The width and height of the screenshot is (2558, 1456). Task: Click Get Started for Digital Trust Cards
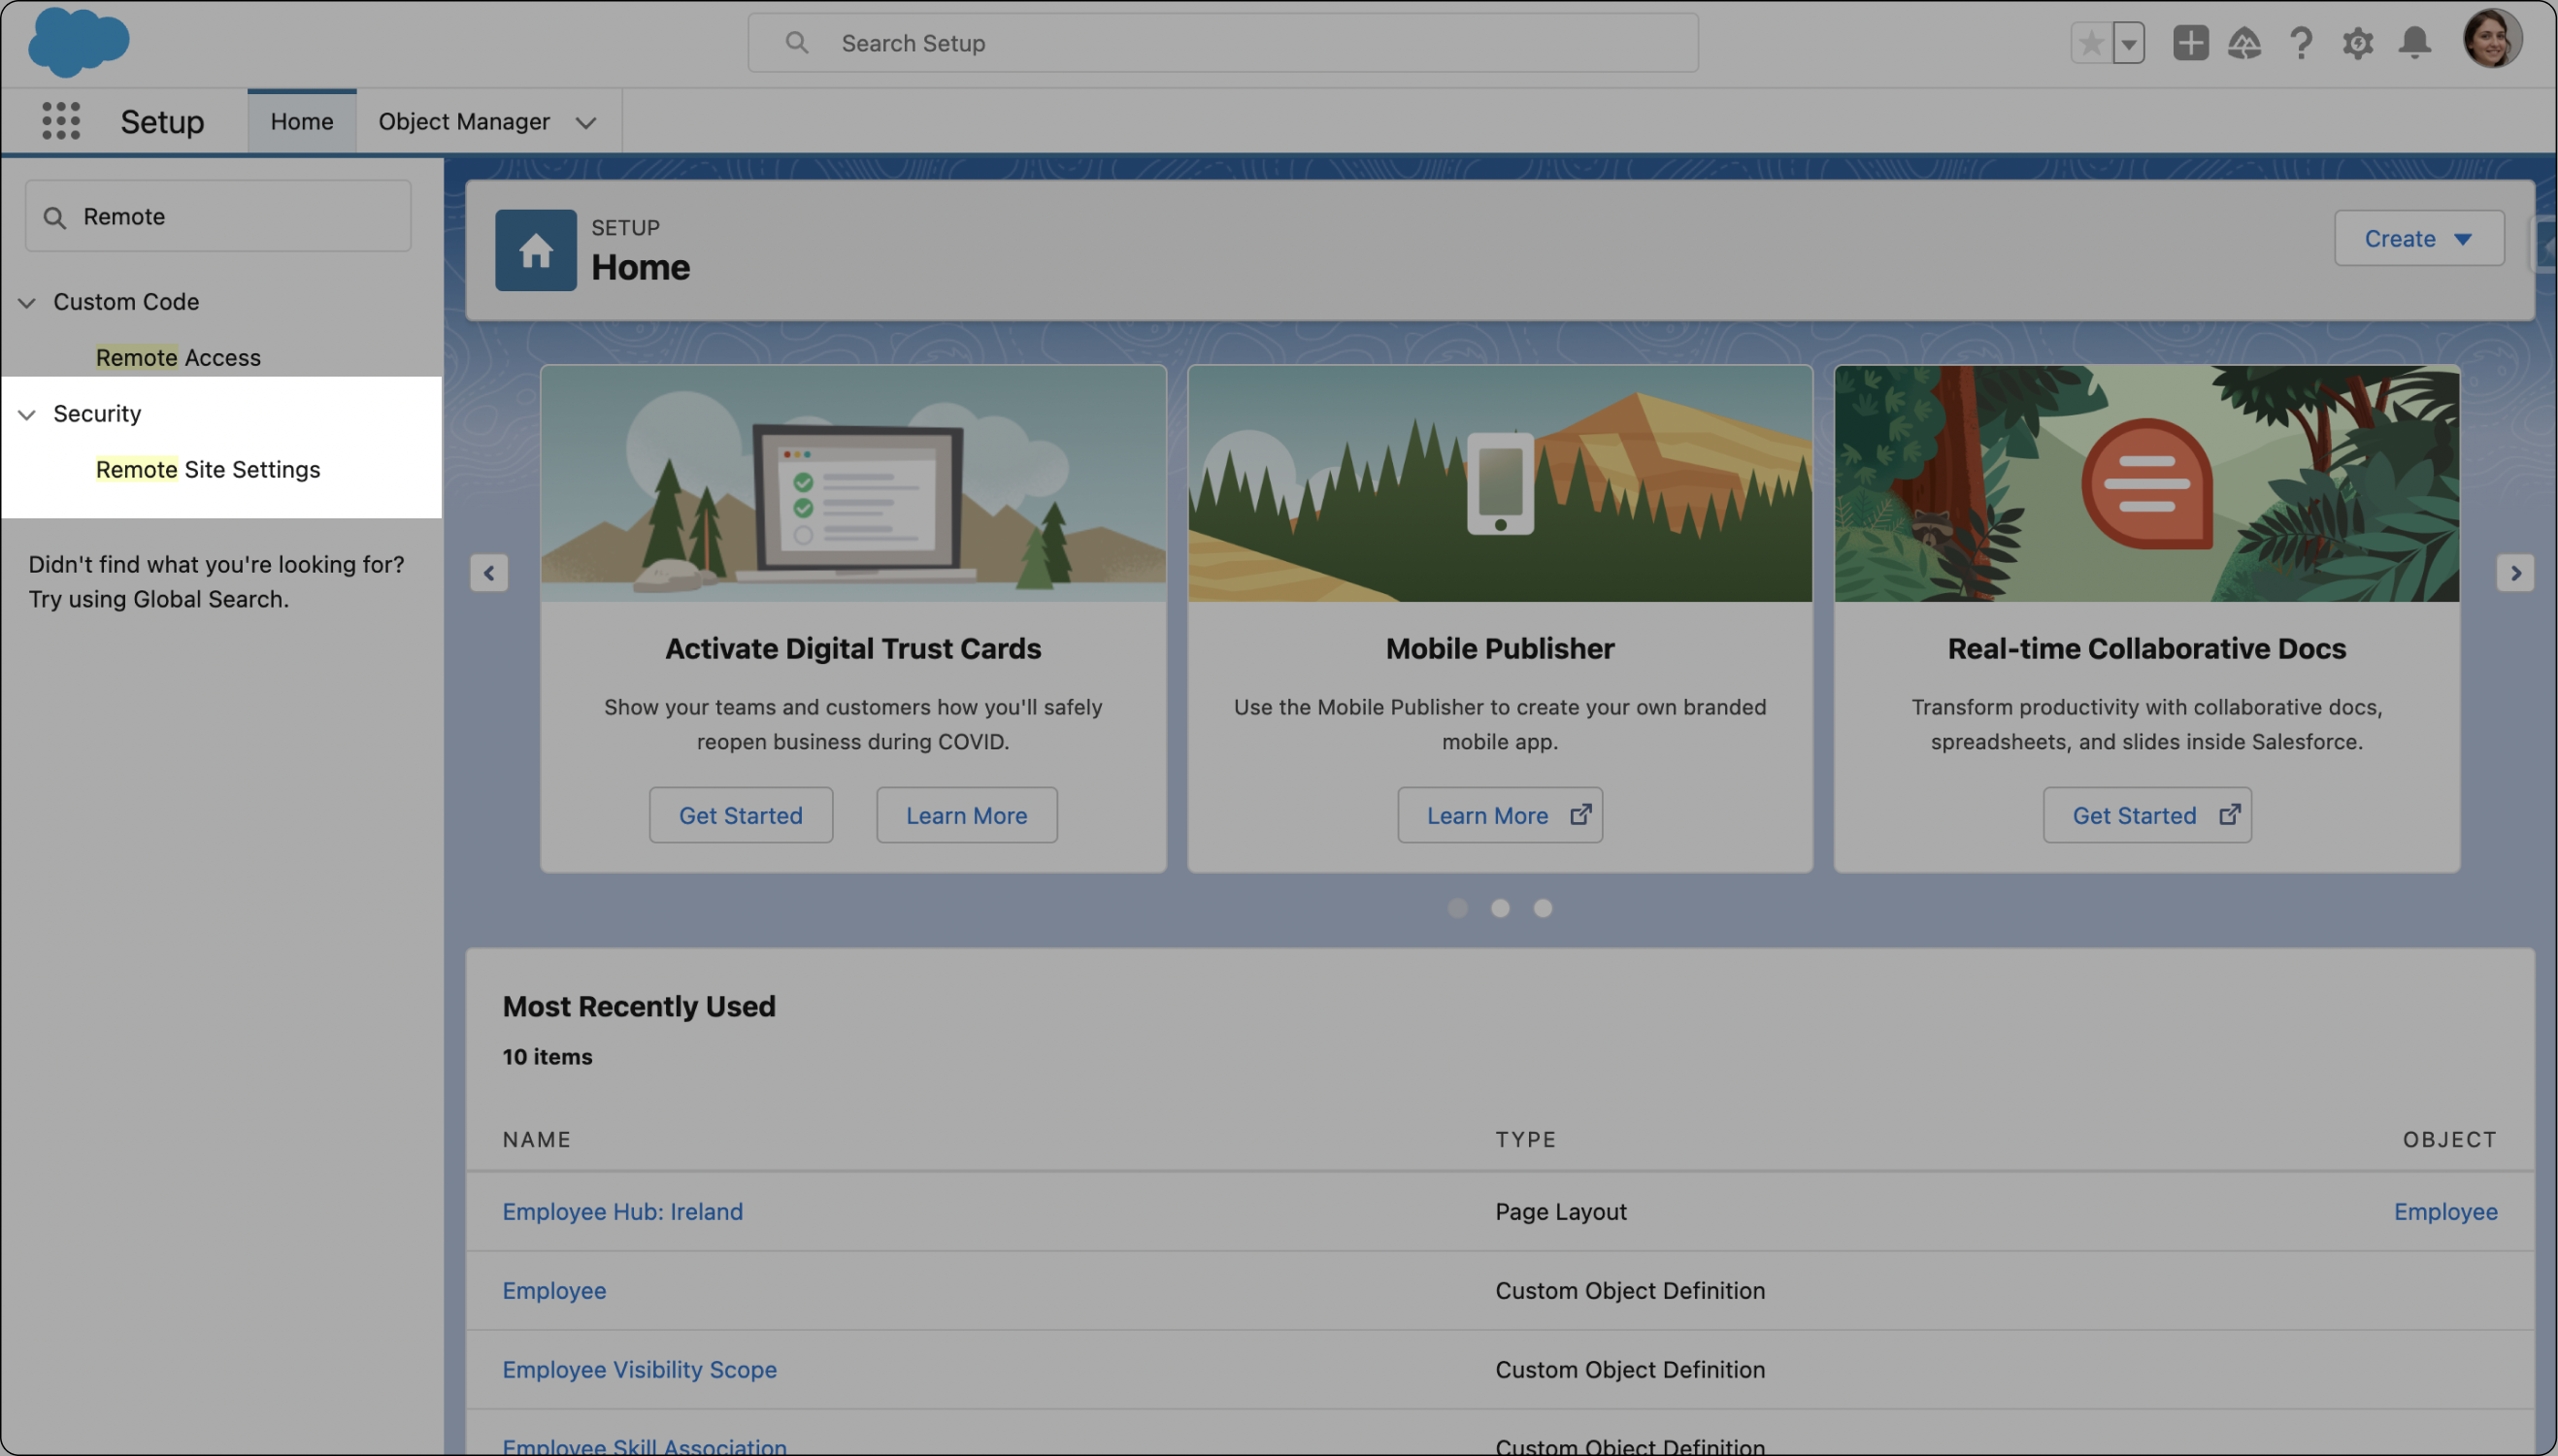point(740,815)
